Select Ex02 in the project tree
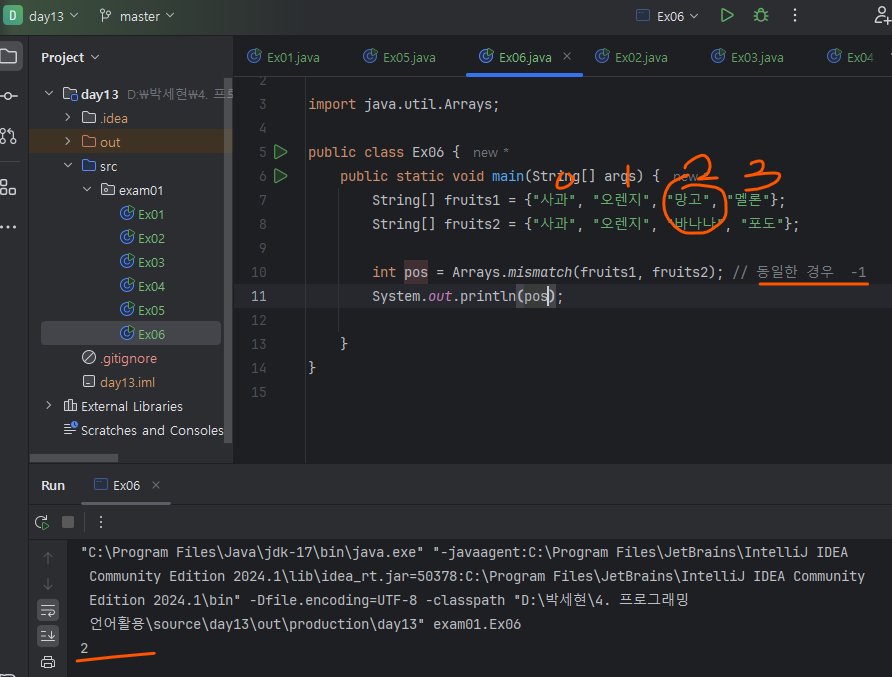892x677 pixels. tap(142, 238)
